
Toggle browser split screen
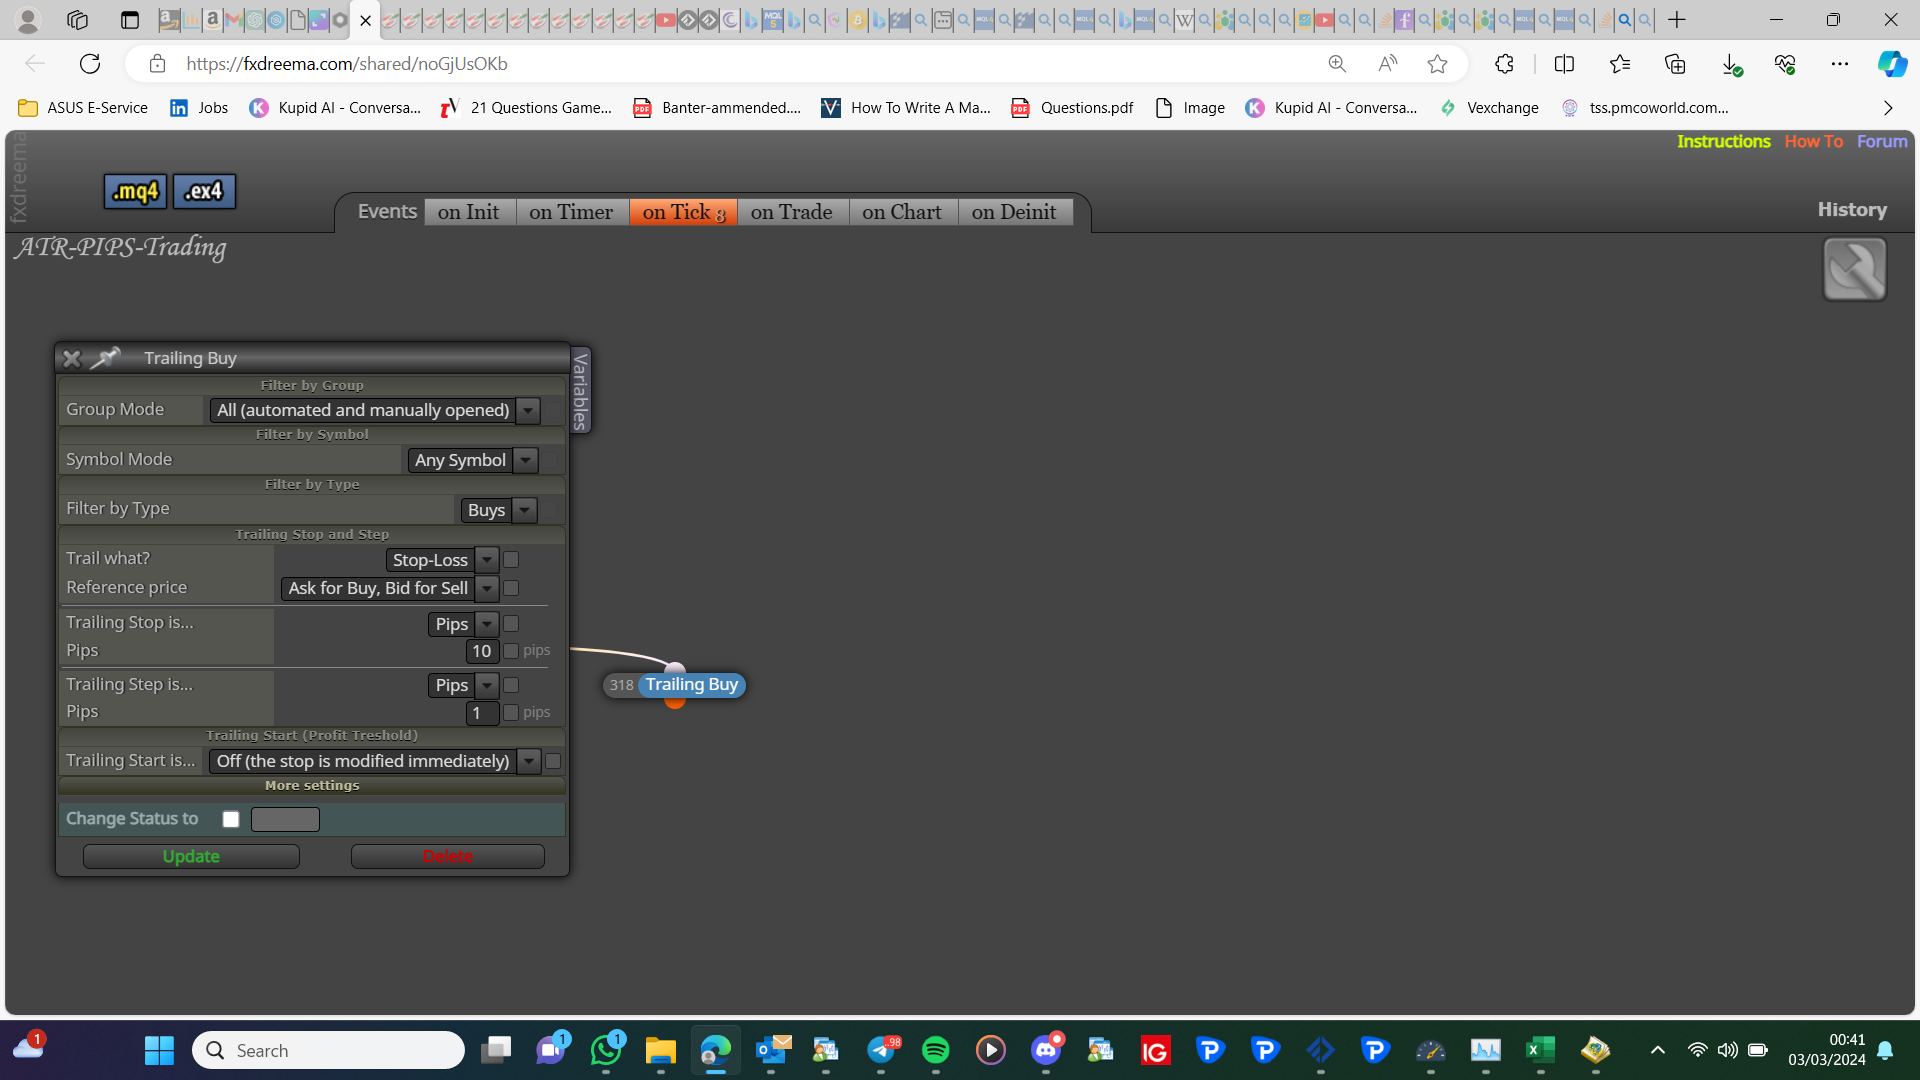[1564, 64]
